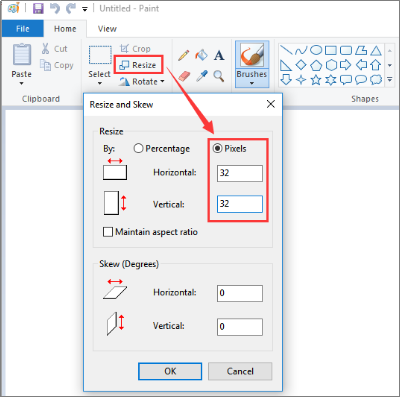Select the Rounded rectangle shape
The width and height of the screenshot is (400, 397).
pos(346,50)
